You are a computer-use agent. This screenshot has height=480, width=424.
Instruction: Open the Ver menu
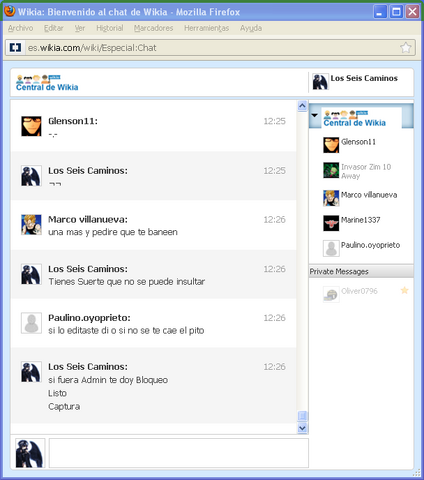[80, 28]
